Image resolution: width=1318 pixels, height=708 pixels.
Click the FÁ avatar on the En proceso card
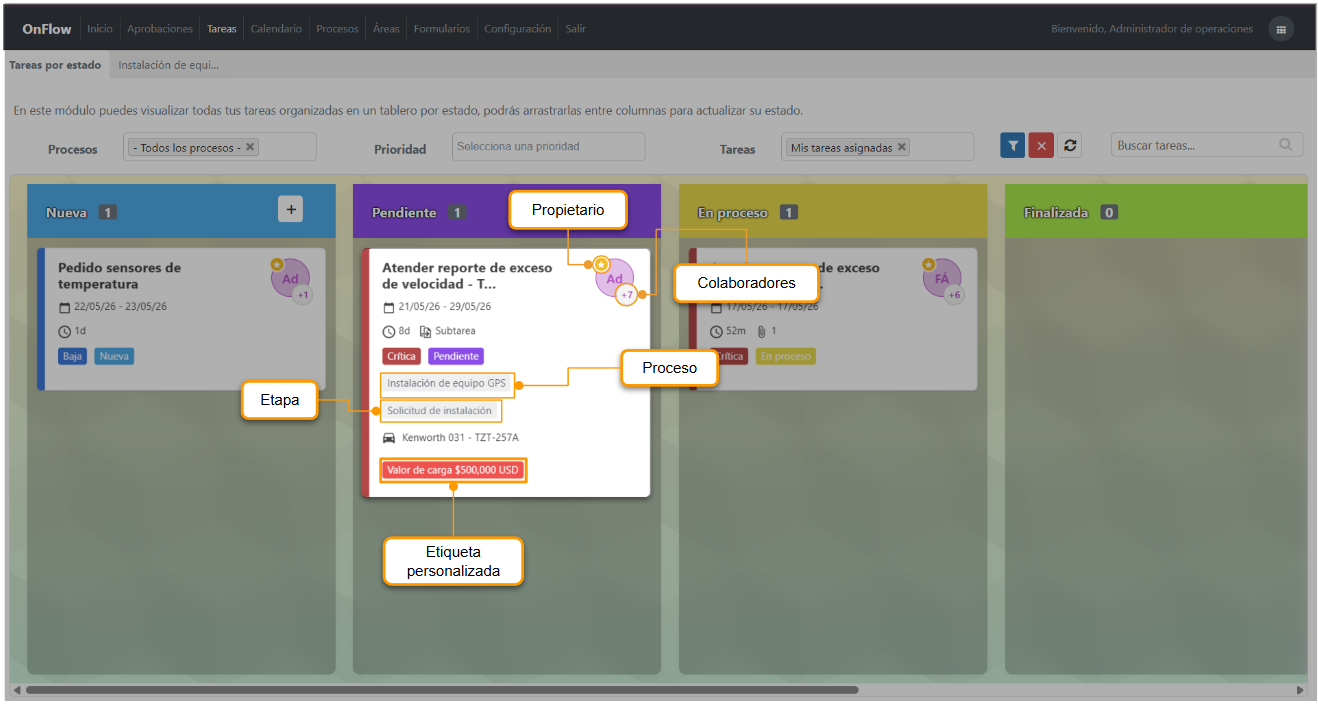942,278
